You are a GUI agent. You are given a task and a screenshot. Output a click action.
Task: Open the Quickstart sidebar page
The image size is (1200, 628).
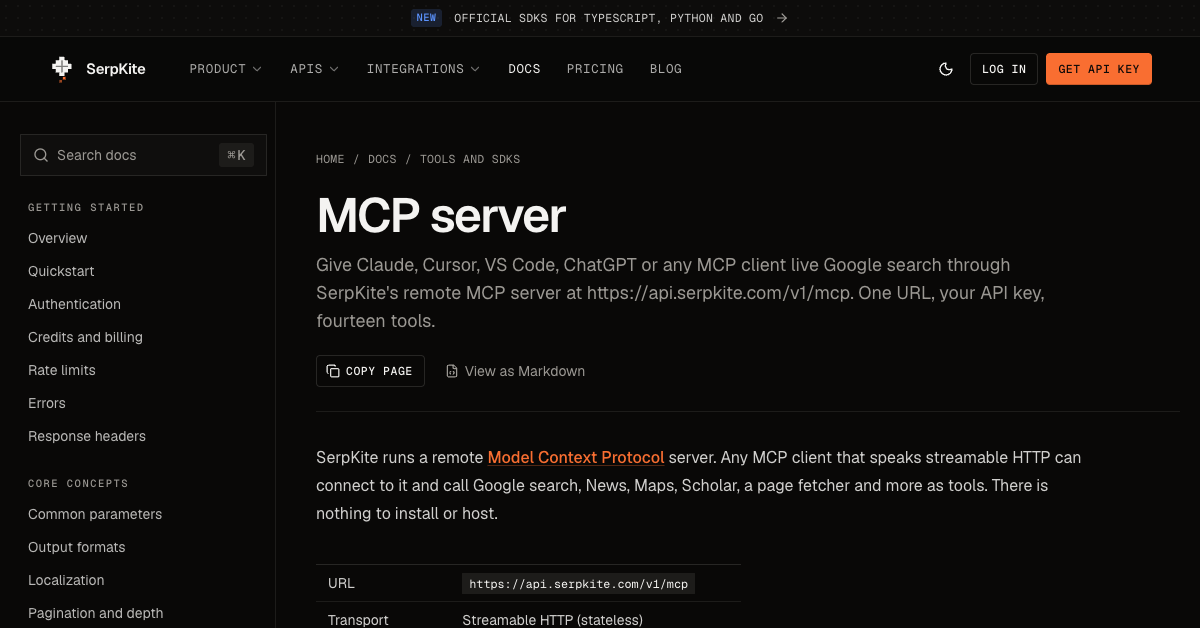pyautogui.click(x=61, y=271)
